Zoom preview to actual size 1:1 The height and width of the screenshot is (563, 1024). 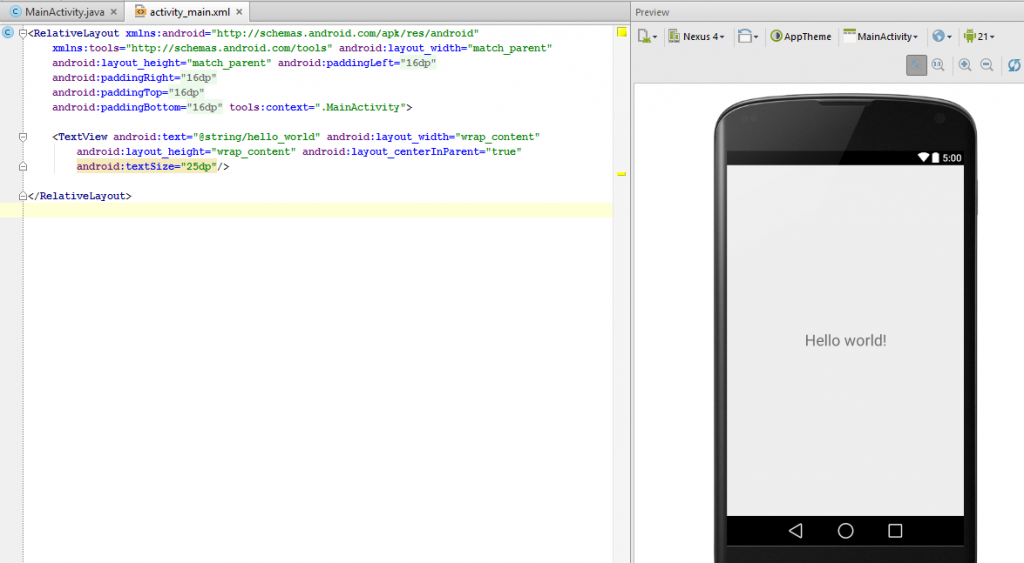[x=938, y=65]
